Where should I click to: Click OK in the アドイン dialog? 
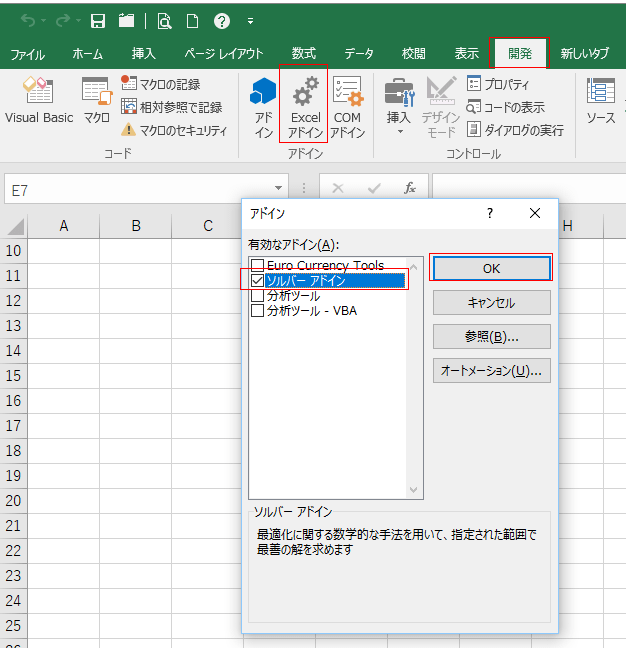point(491,268)
